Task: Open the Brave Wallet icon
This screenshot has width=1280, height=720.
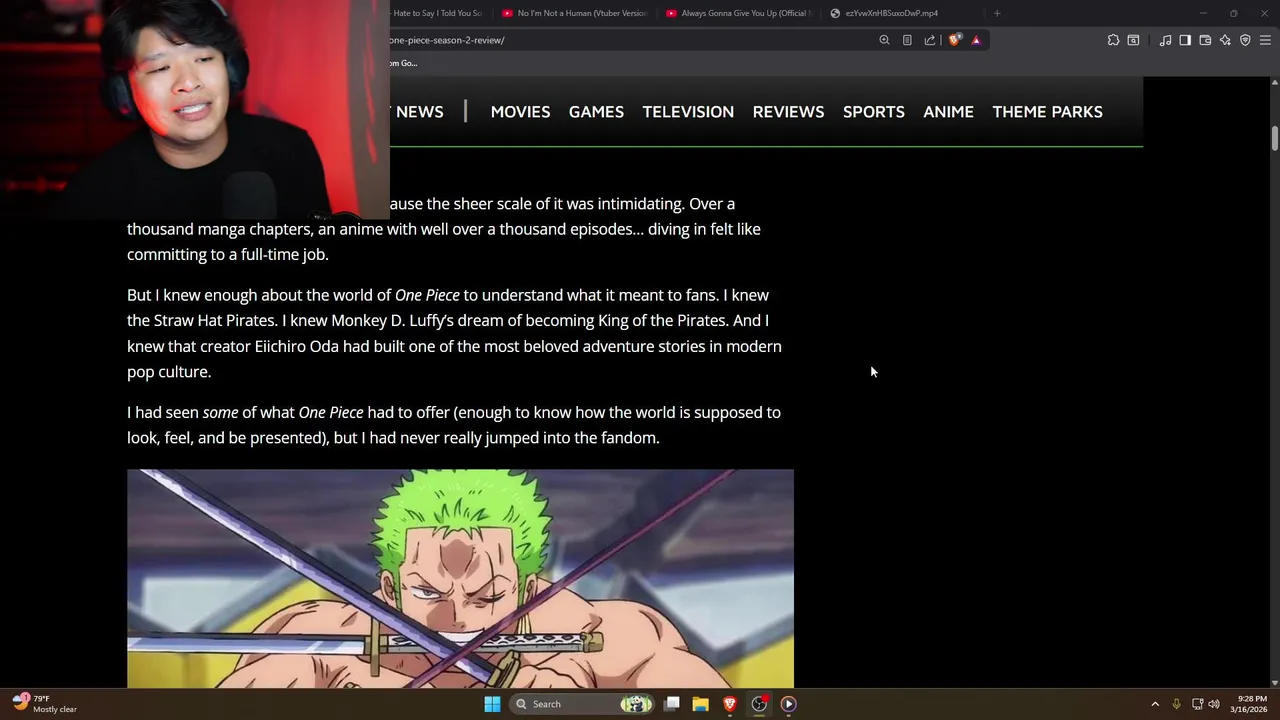Action: 1205,40
